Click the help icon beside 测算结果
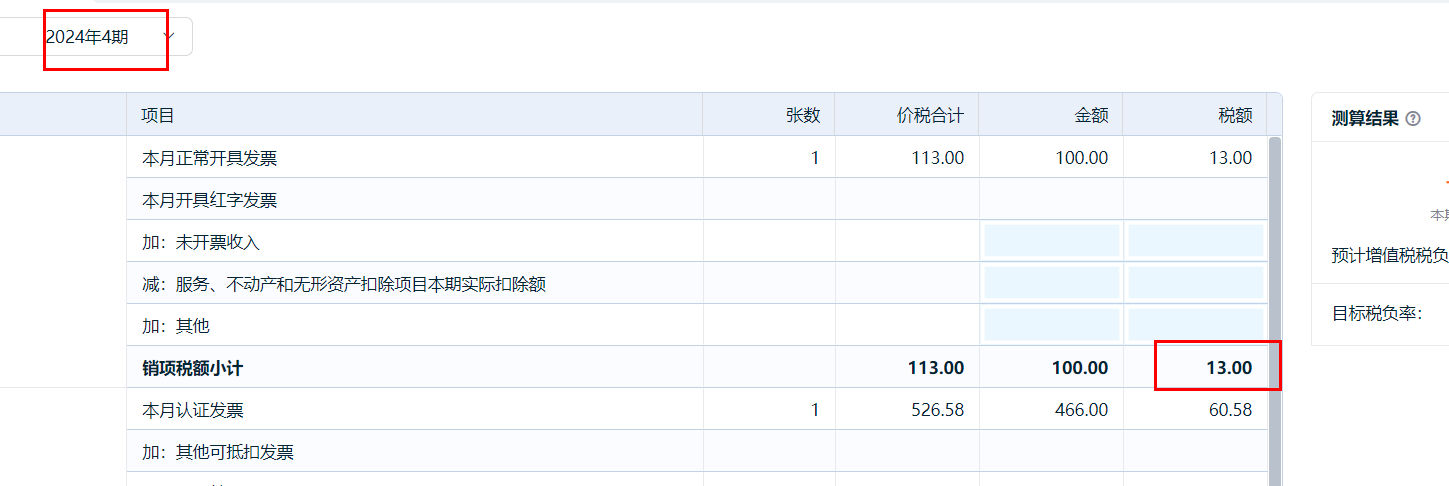Viewport: 1449px width, 486px height. click(x=1413, y=119)
